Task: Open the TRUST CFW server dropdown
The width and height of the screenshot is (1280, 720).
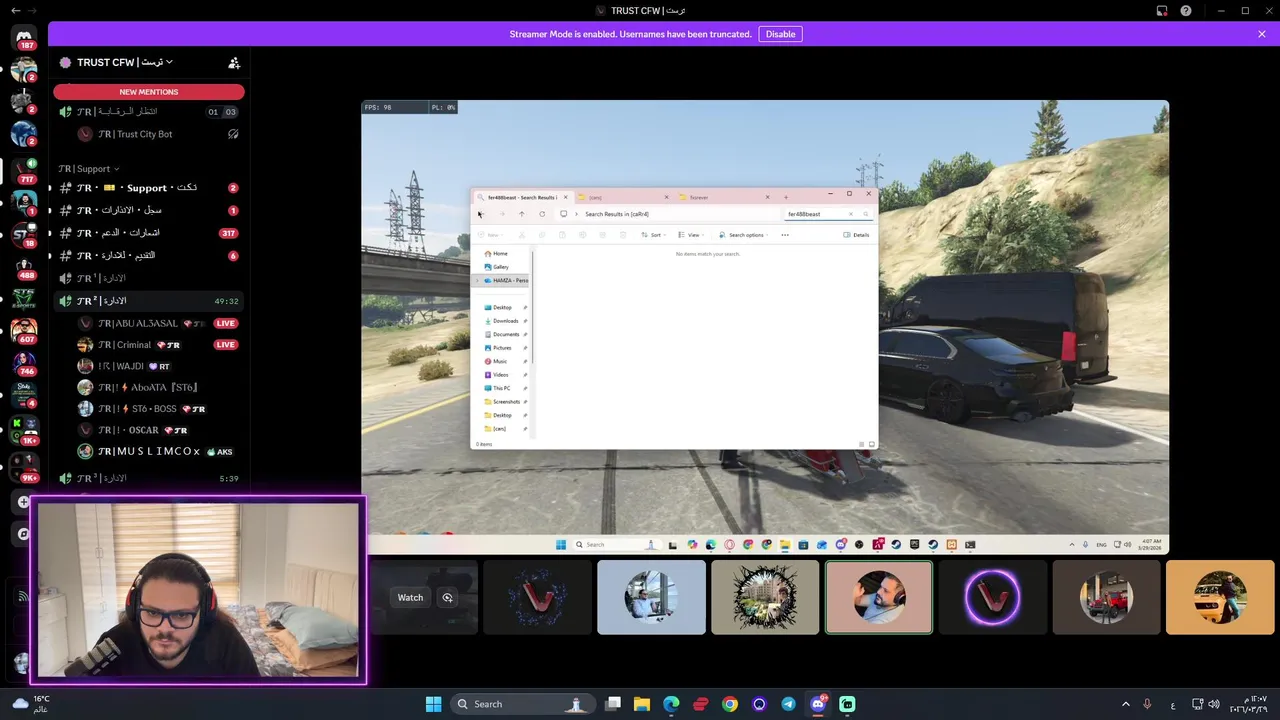Action: [x=125, y=62]
